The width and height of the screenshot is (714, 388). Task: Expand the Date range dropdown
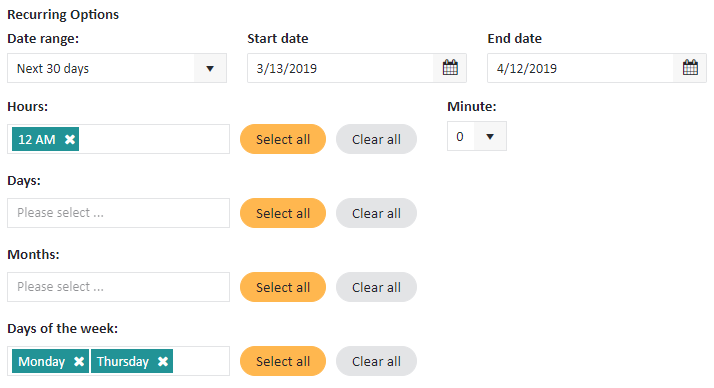tap(210, 68)
